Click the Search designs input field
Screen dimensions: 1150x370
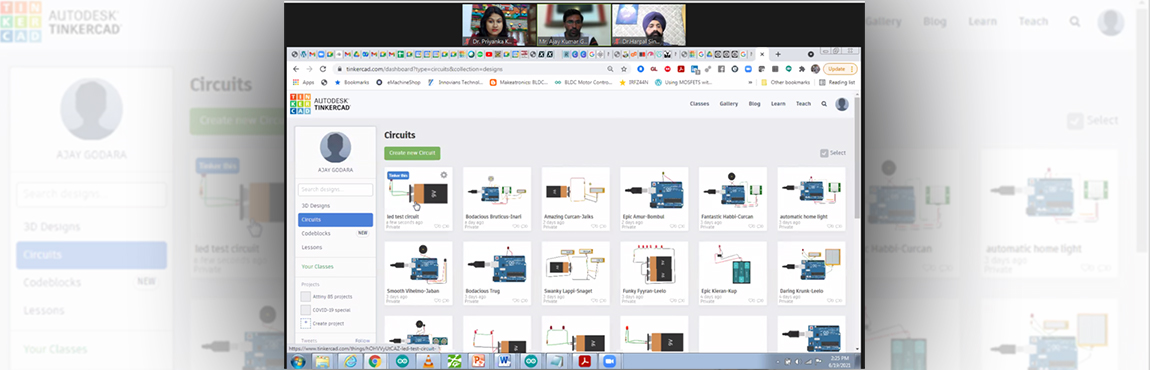335,190
